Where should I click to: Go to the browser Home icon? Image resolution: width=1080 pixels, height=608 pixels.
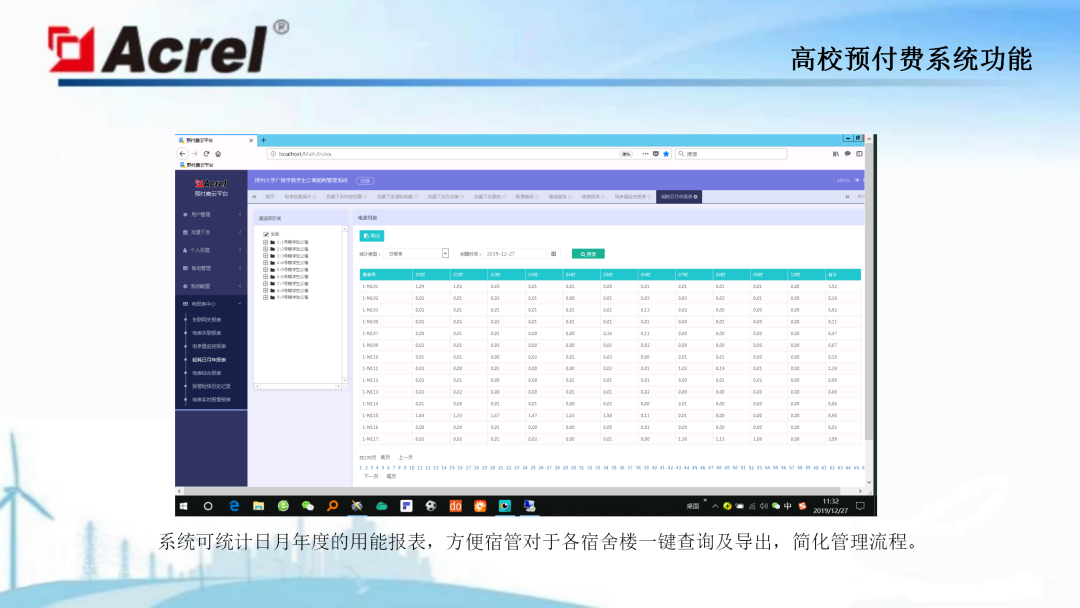point(218,154)
